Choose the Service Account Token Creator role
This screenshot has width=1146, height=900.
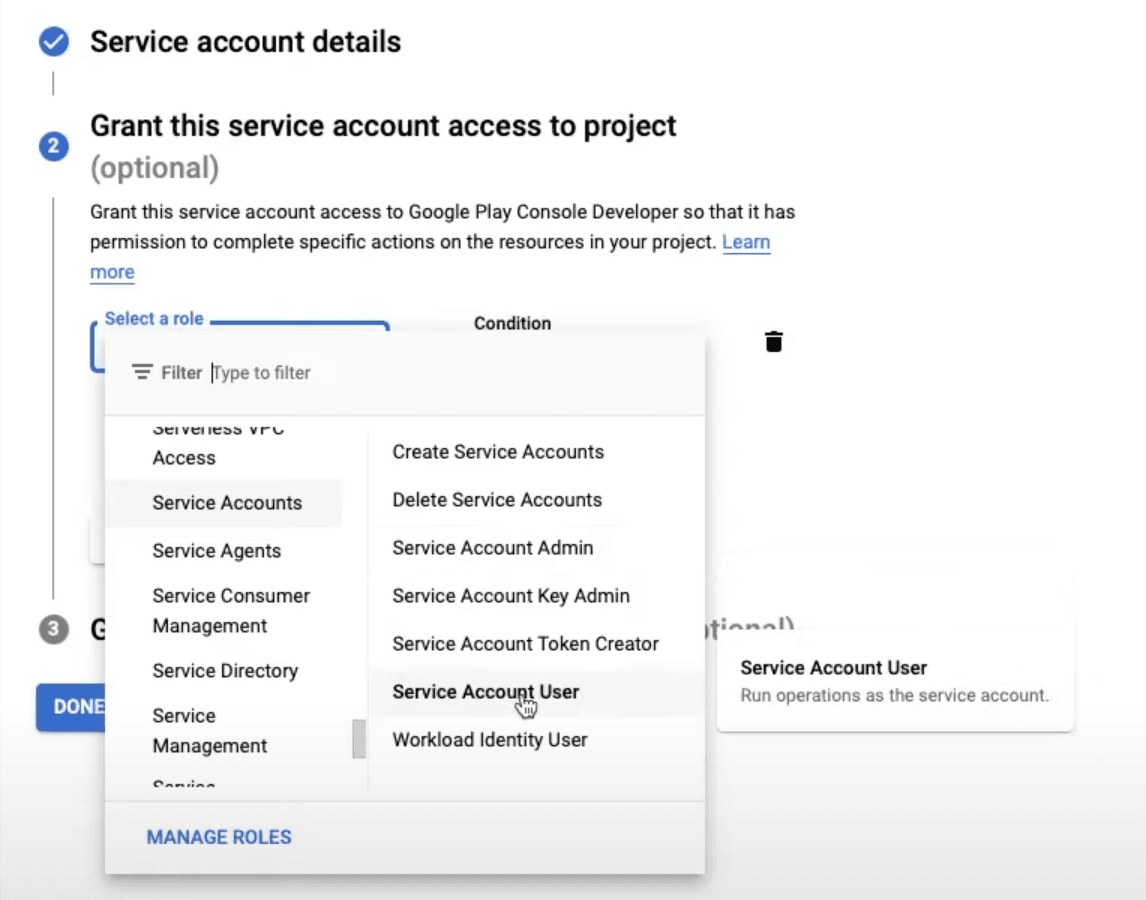tap(525, 644)
